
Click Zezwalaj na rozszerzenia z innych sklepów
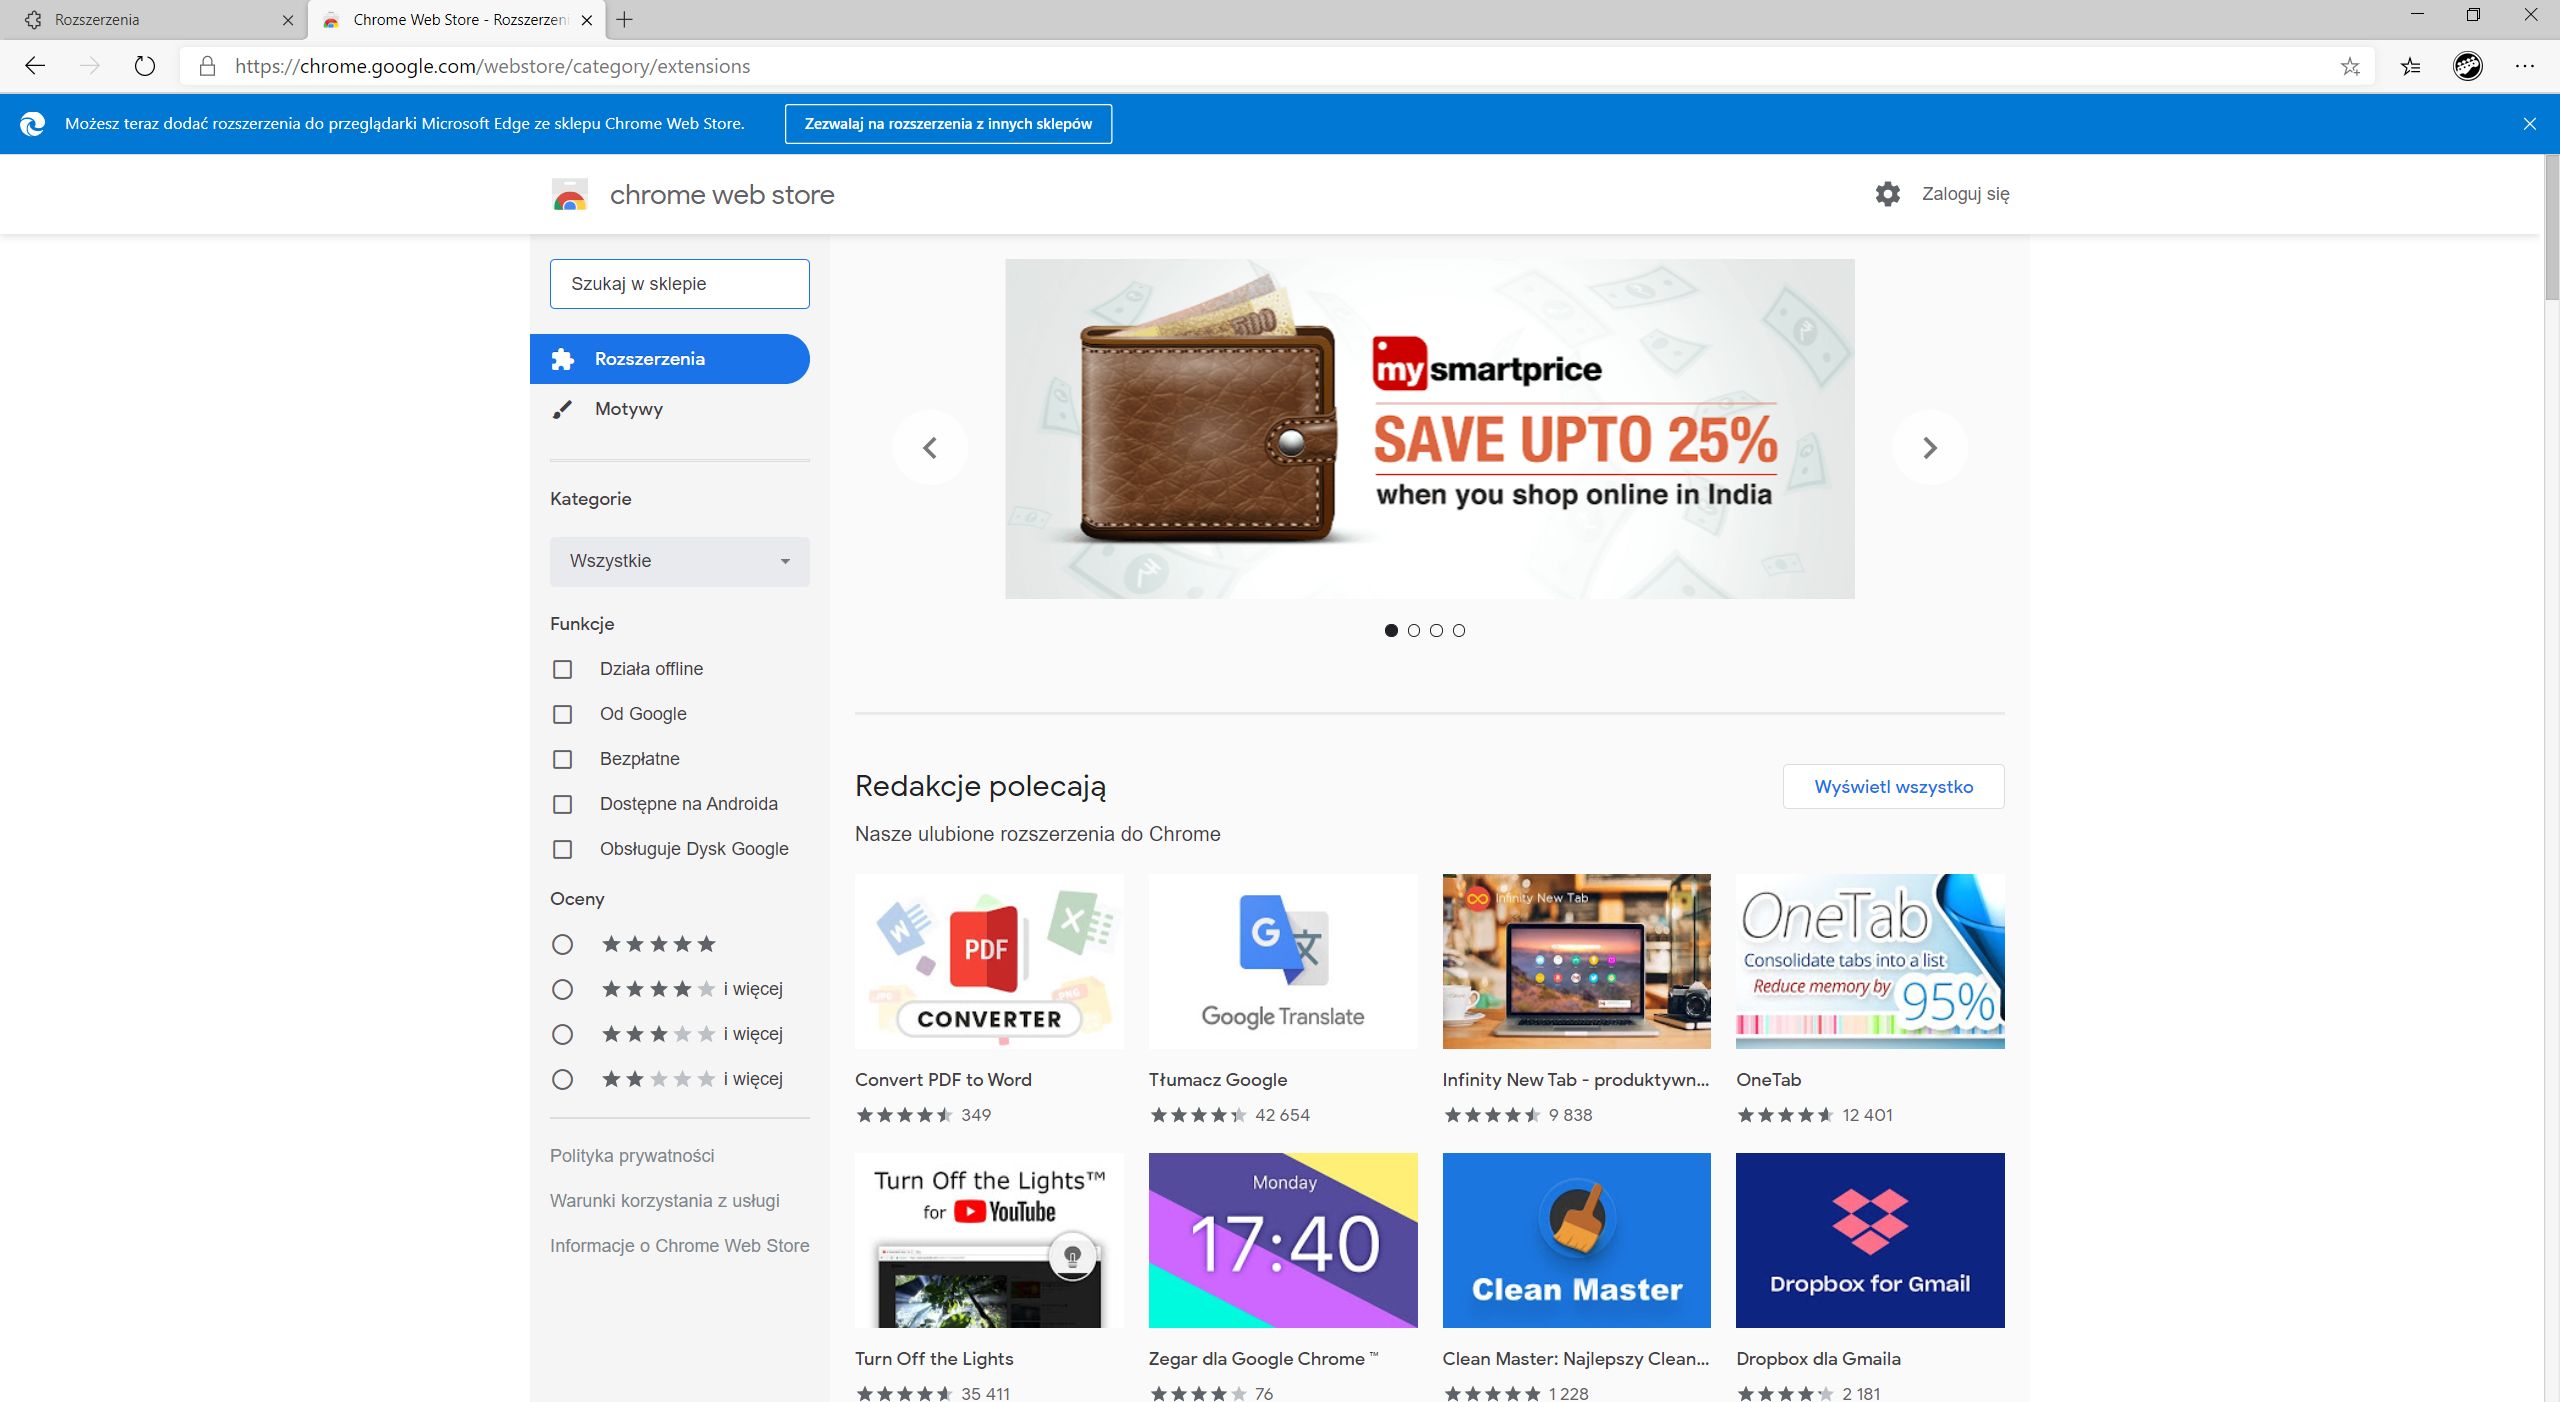(949, 123)
